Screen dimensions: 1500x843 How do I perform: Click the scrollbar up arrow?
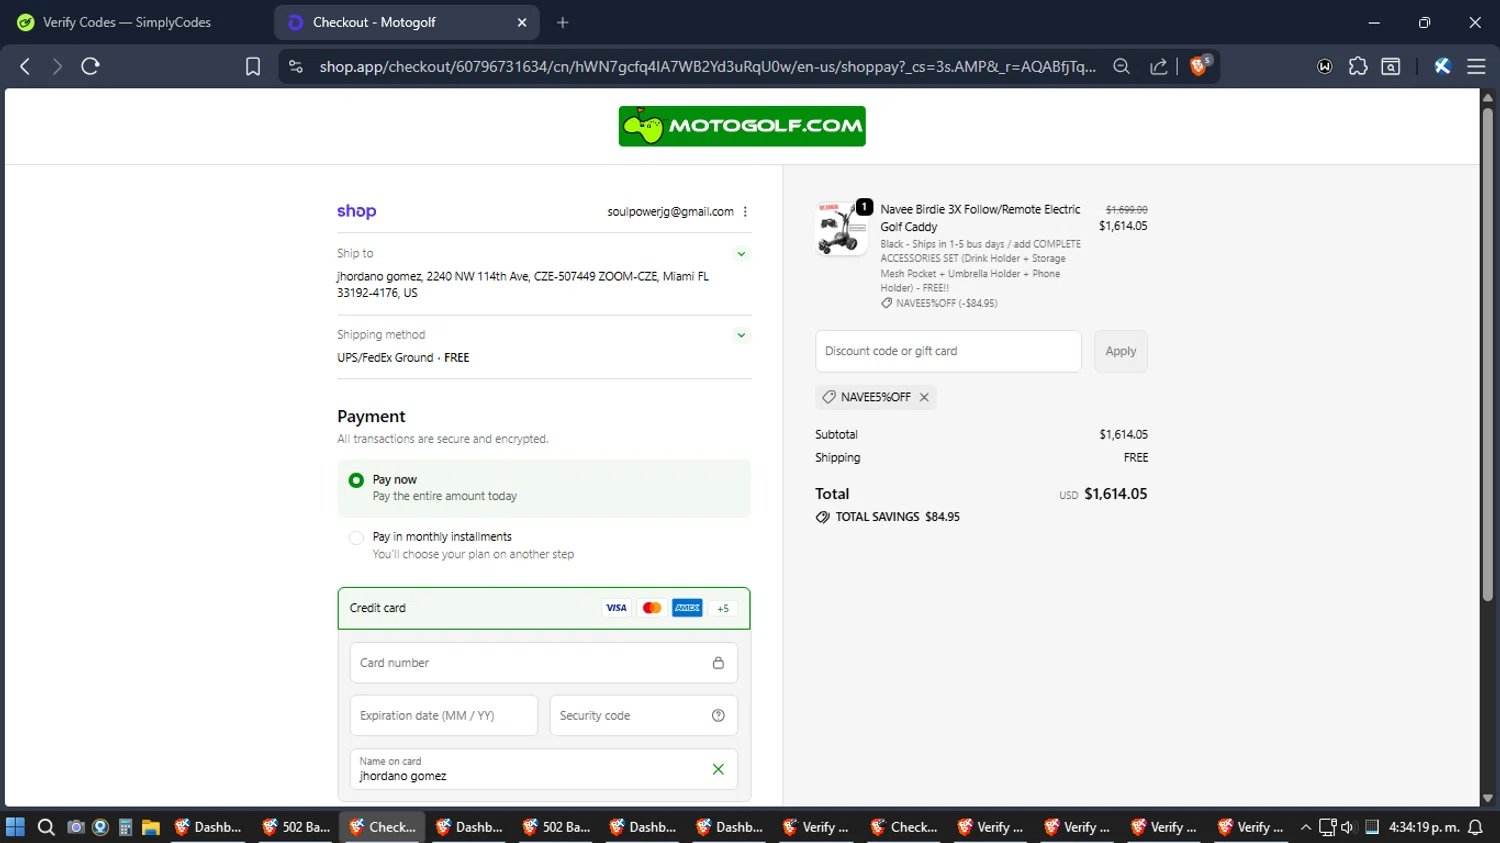pyautogui.click(x=1487, y=97)
